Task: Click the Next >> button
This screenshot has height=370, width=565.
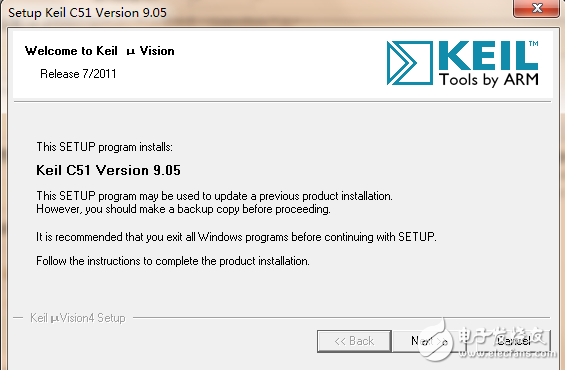Action: point(429,341)
